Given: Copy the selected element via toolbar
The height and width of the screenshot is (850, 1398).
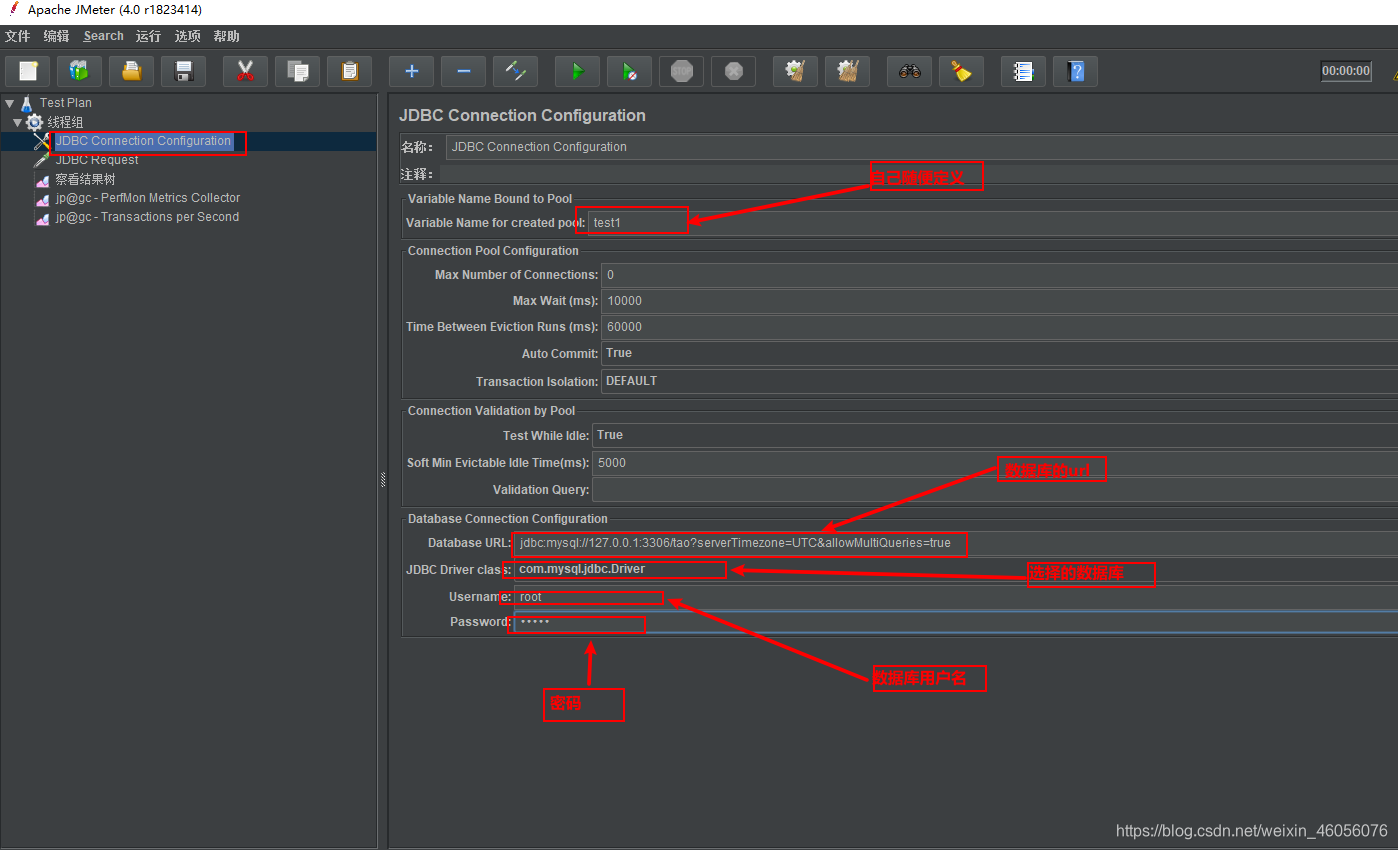Looking at the screenshot, I should pos(297,71).
